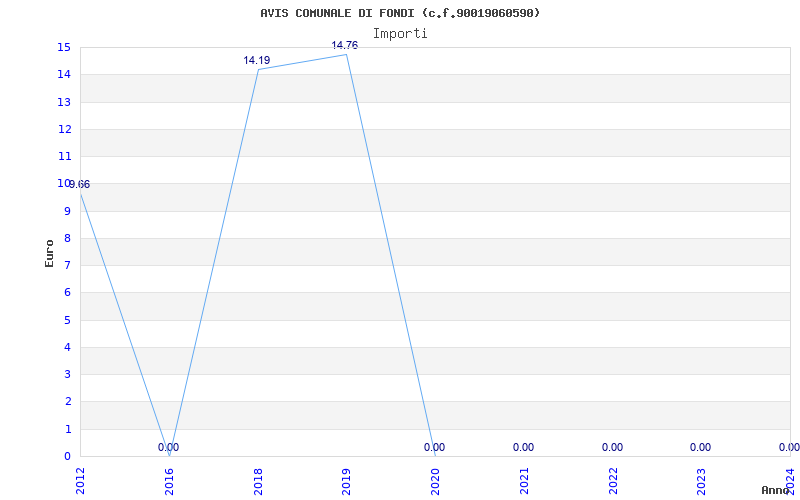Click the 3 tick on Euro axis
This screenshot has height=500, width=800.
pyautogui.click(x=67, y=374)
